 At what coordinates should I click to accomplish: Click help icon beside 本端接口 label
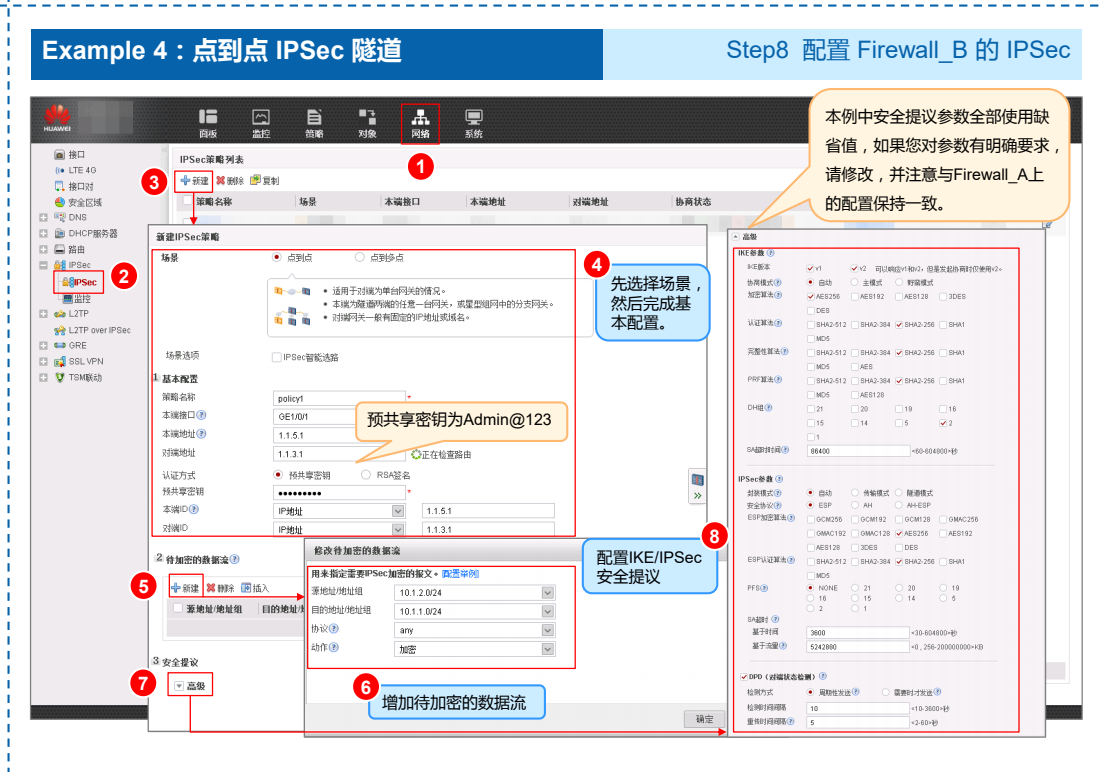(x=202, y=416)
